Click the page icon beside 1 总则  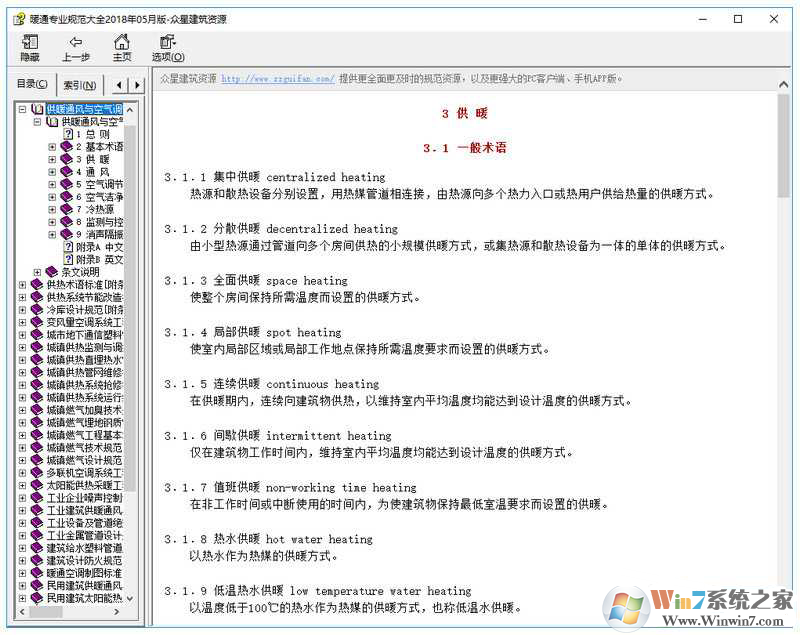(x=68, y=134)
